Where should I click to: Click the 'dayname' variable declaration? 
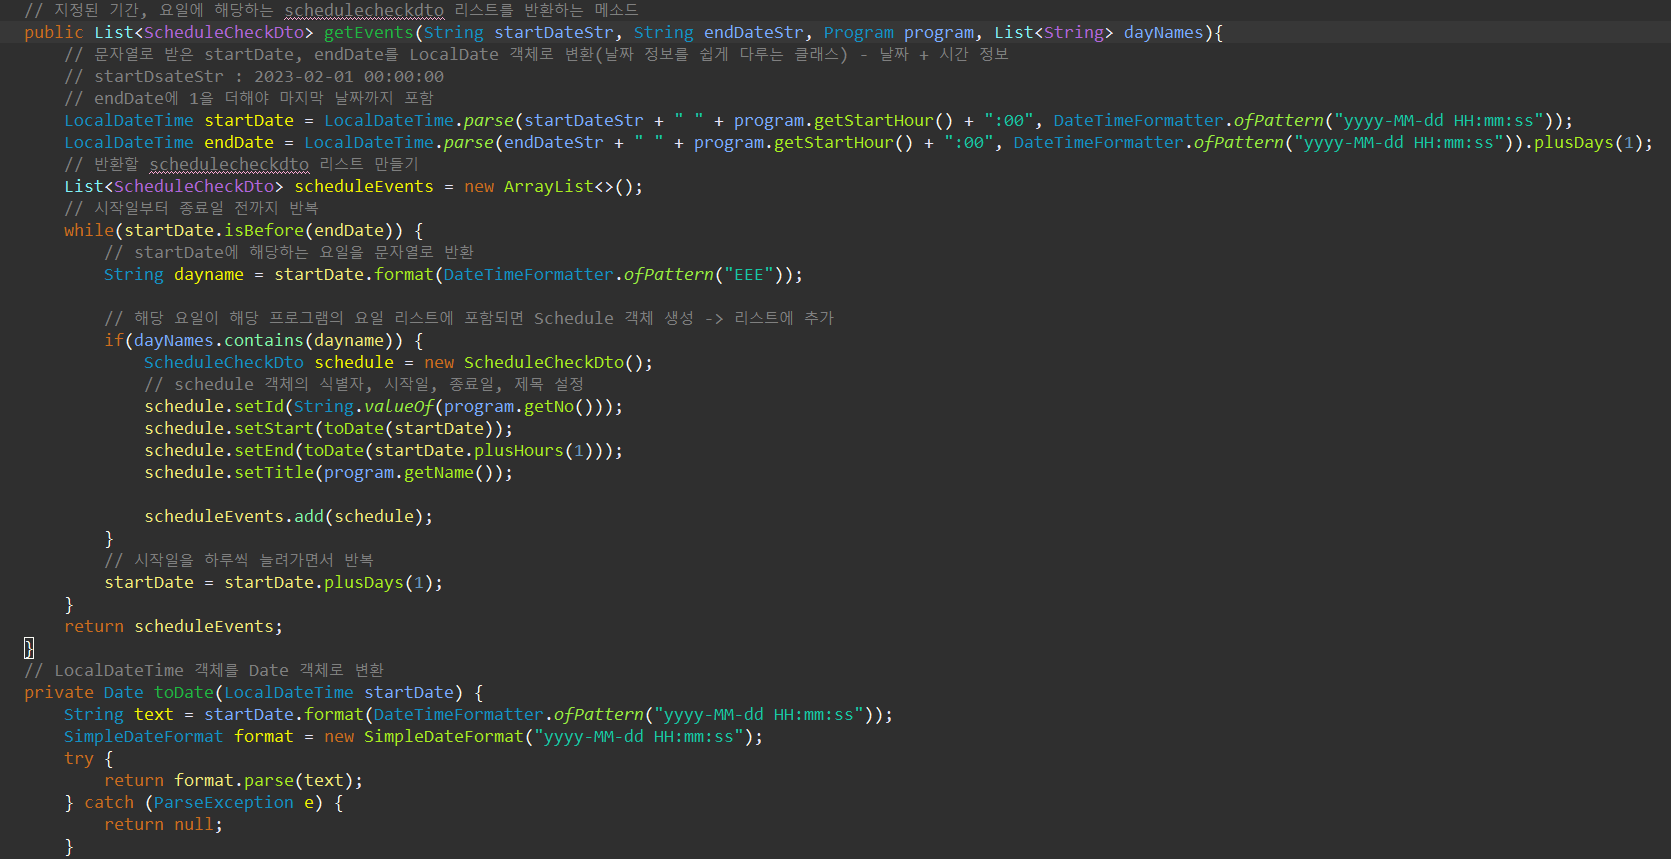209,275
